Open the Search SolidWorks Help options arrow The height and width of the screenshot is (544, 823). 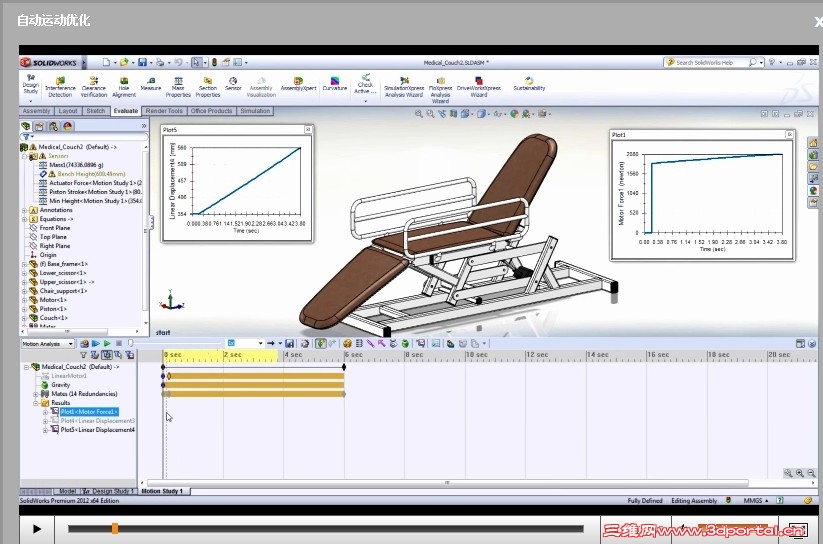point(761,62)
